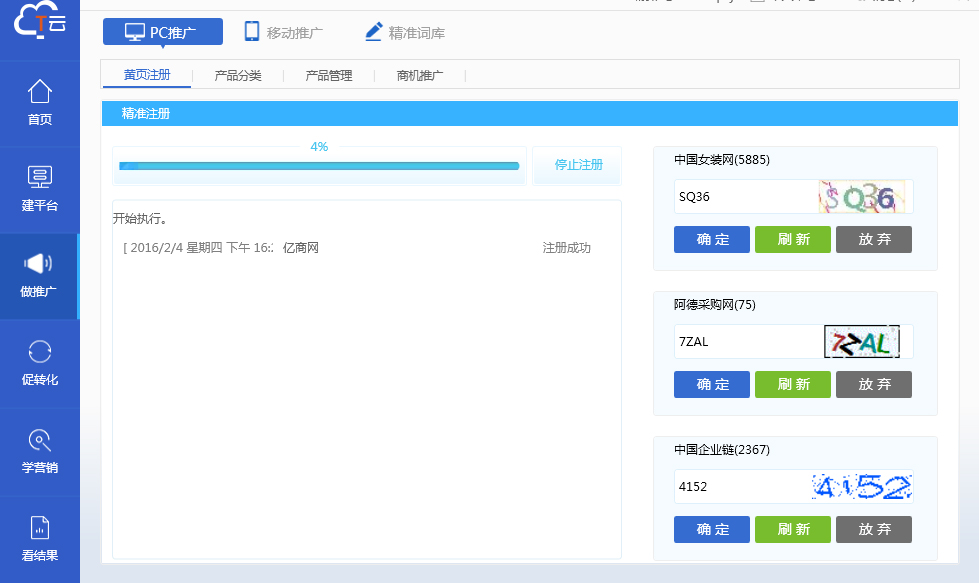Open the 首页 home icon in sidebar
The width and height of the screenshot is (979, 583).
(39, 92)
